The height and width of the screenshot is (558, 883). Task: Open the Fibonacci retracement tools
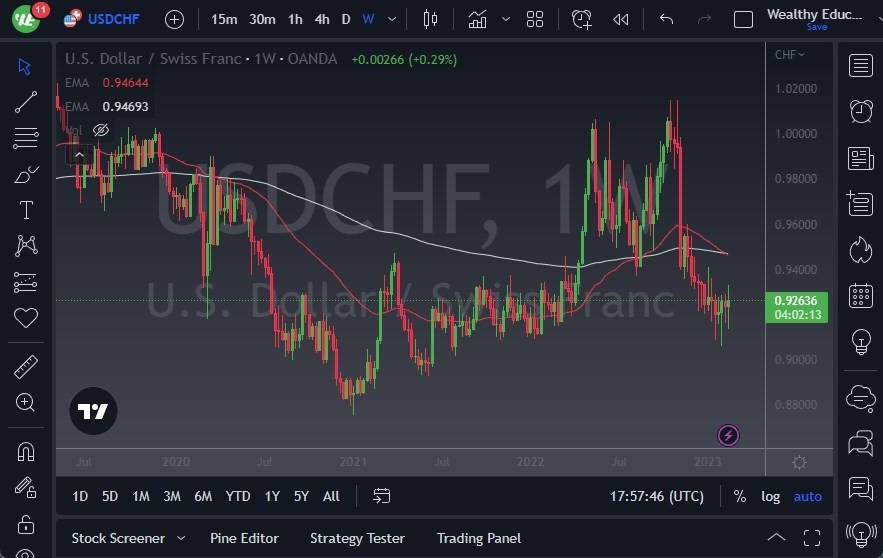25,138
